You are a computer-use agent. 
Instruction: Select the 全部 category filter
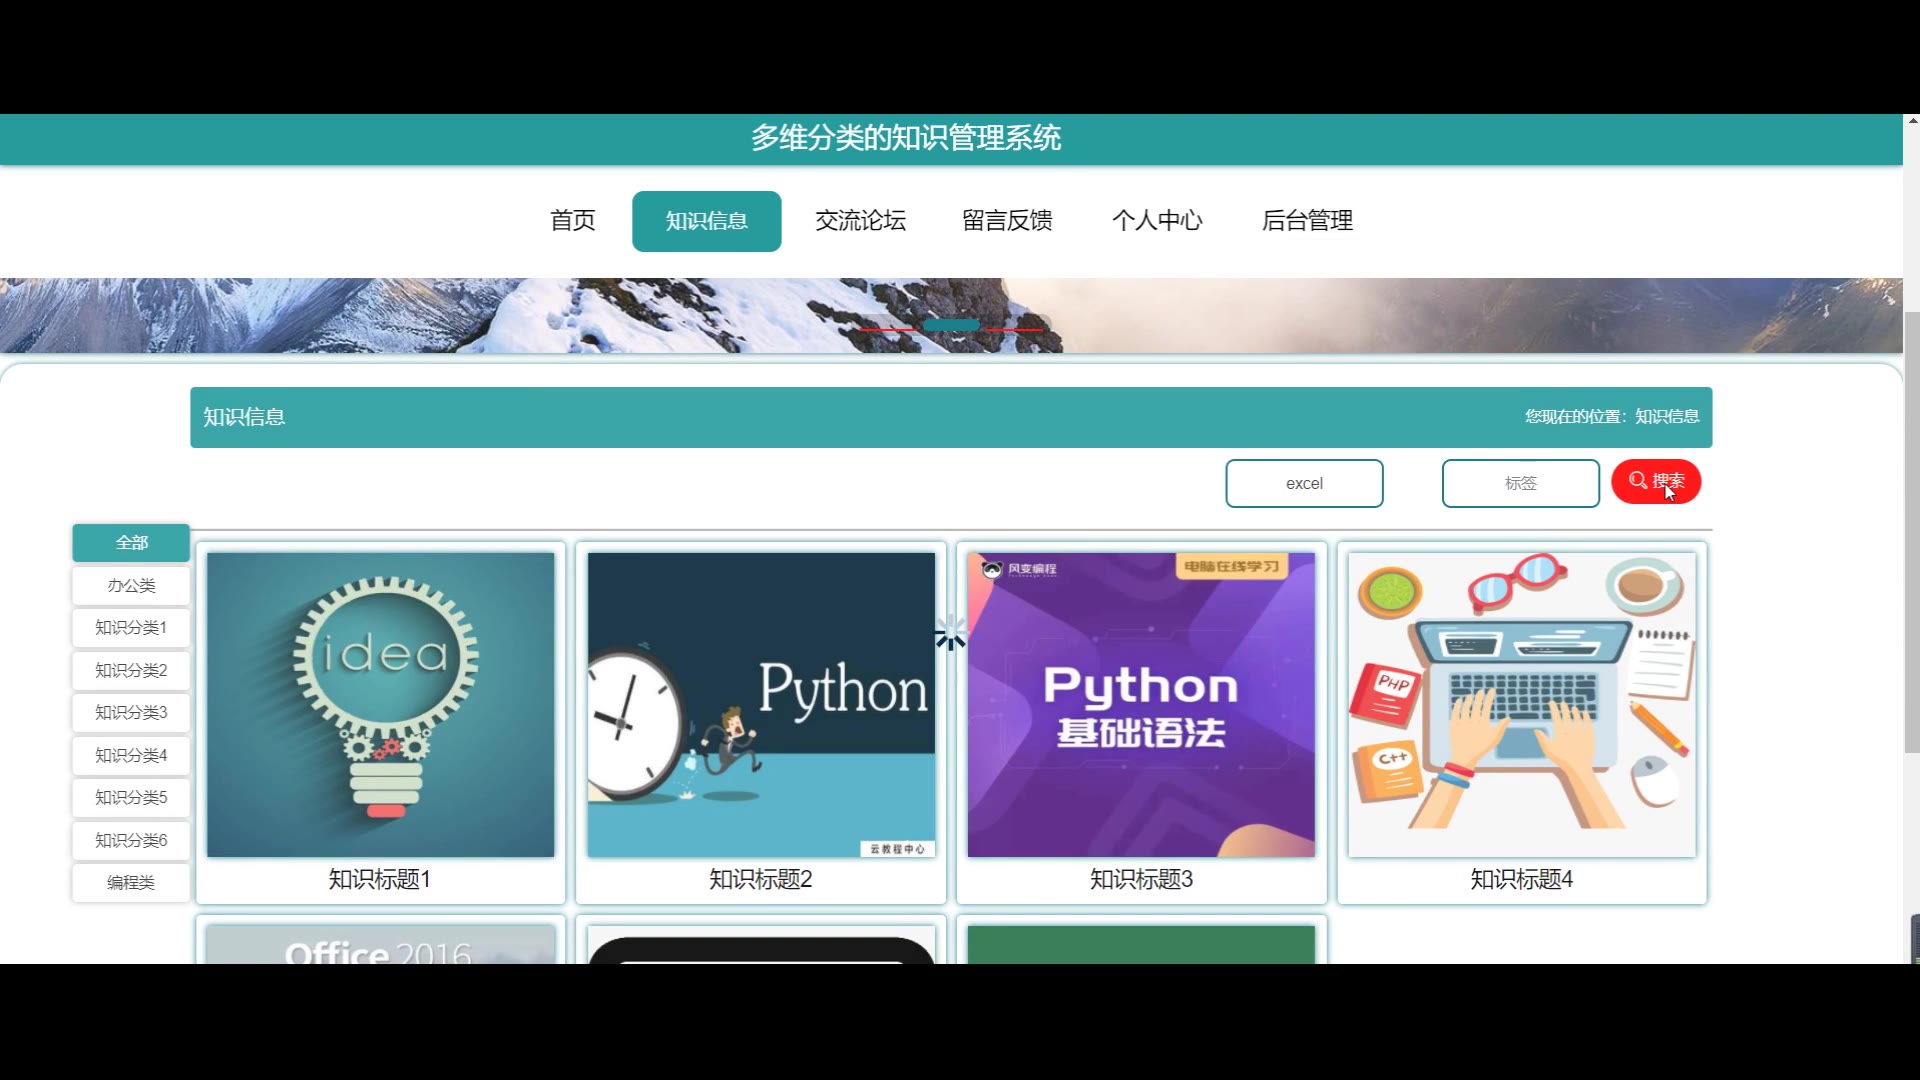point(131,542)
